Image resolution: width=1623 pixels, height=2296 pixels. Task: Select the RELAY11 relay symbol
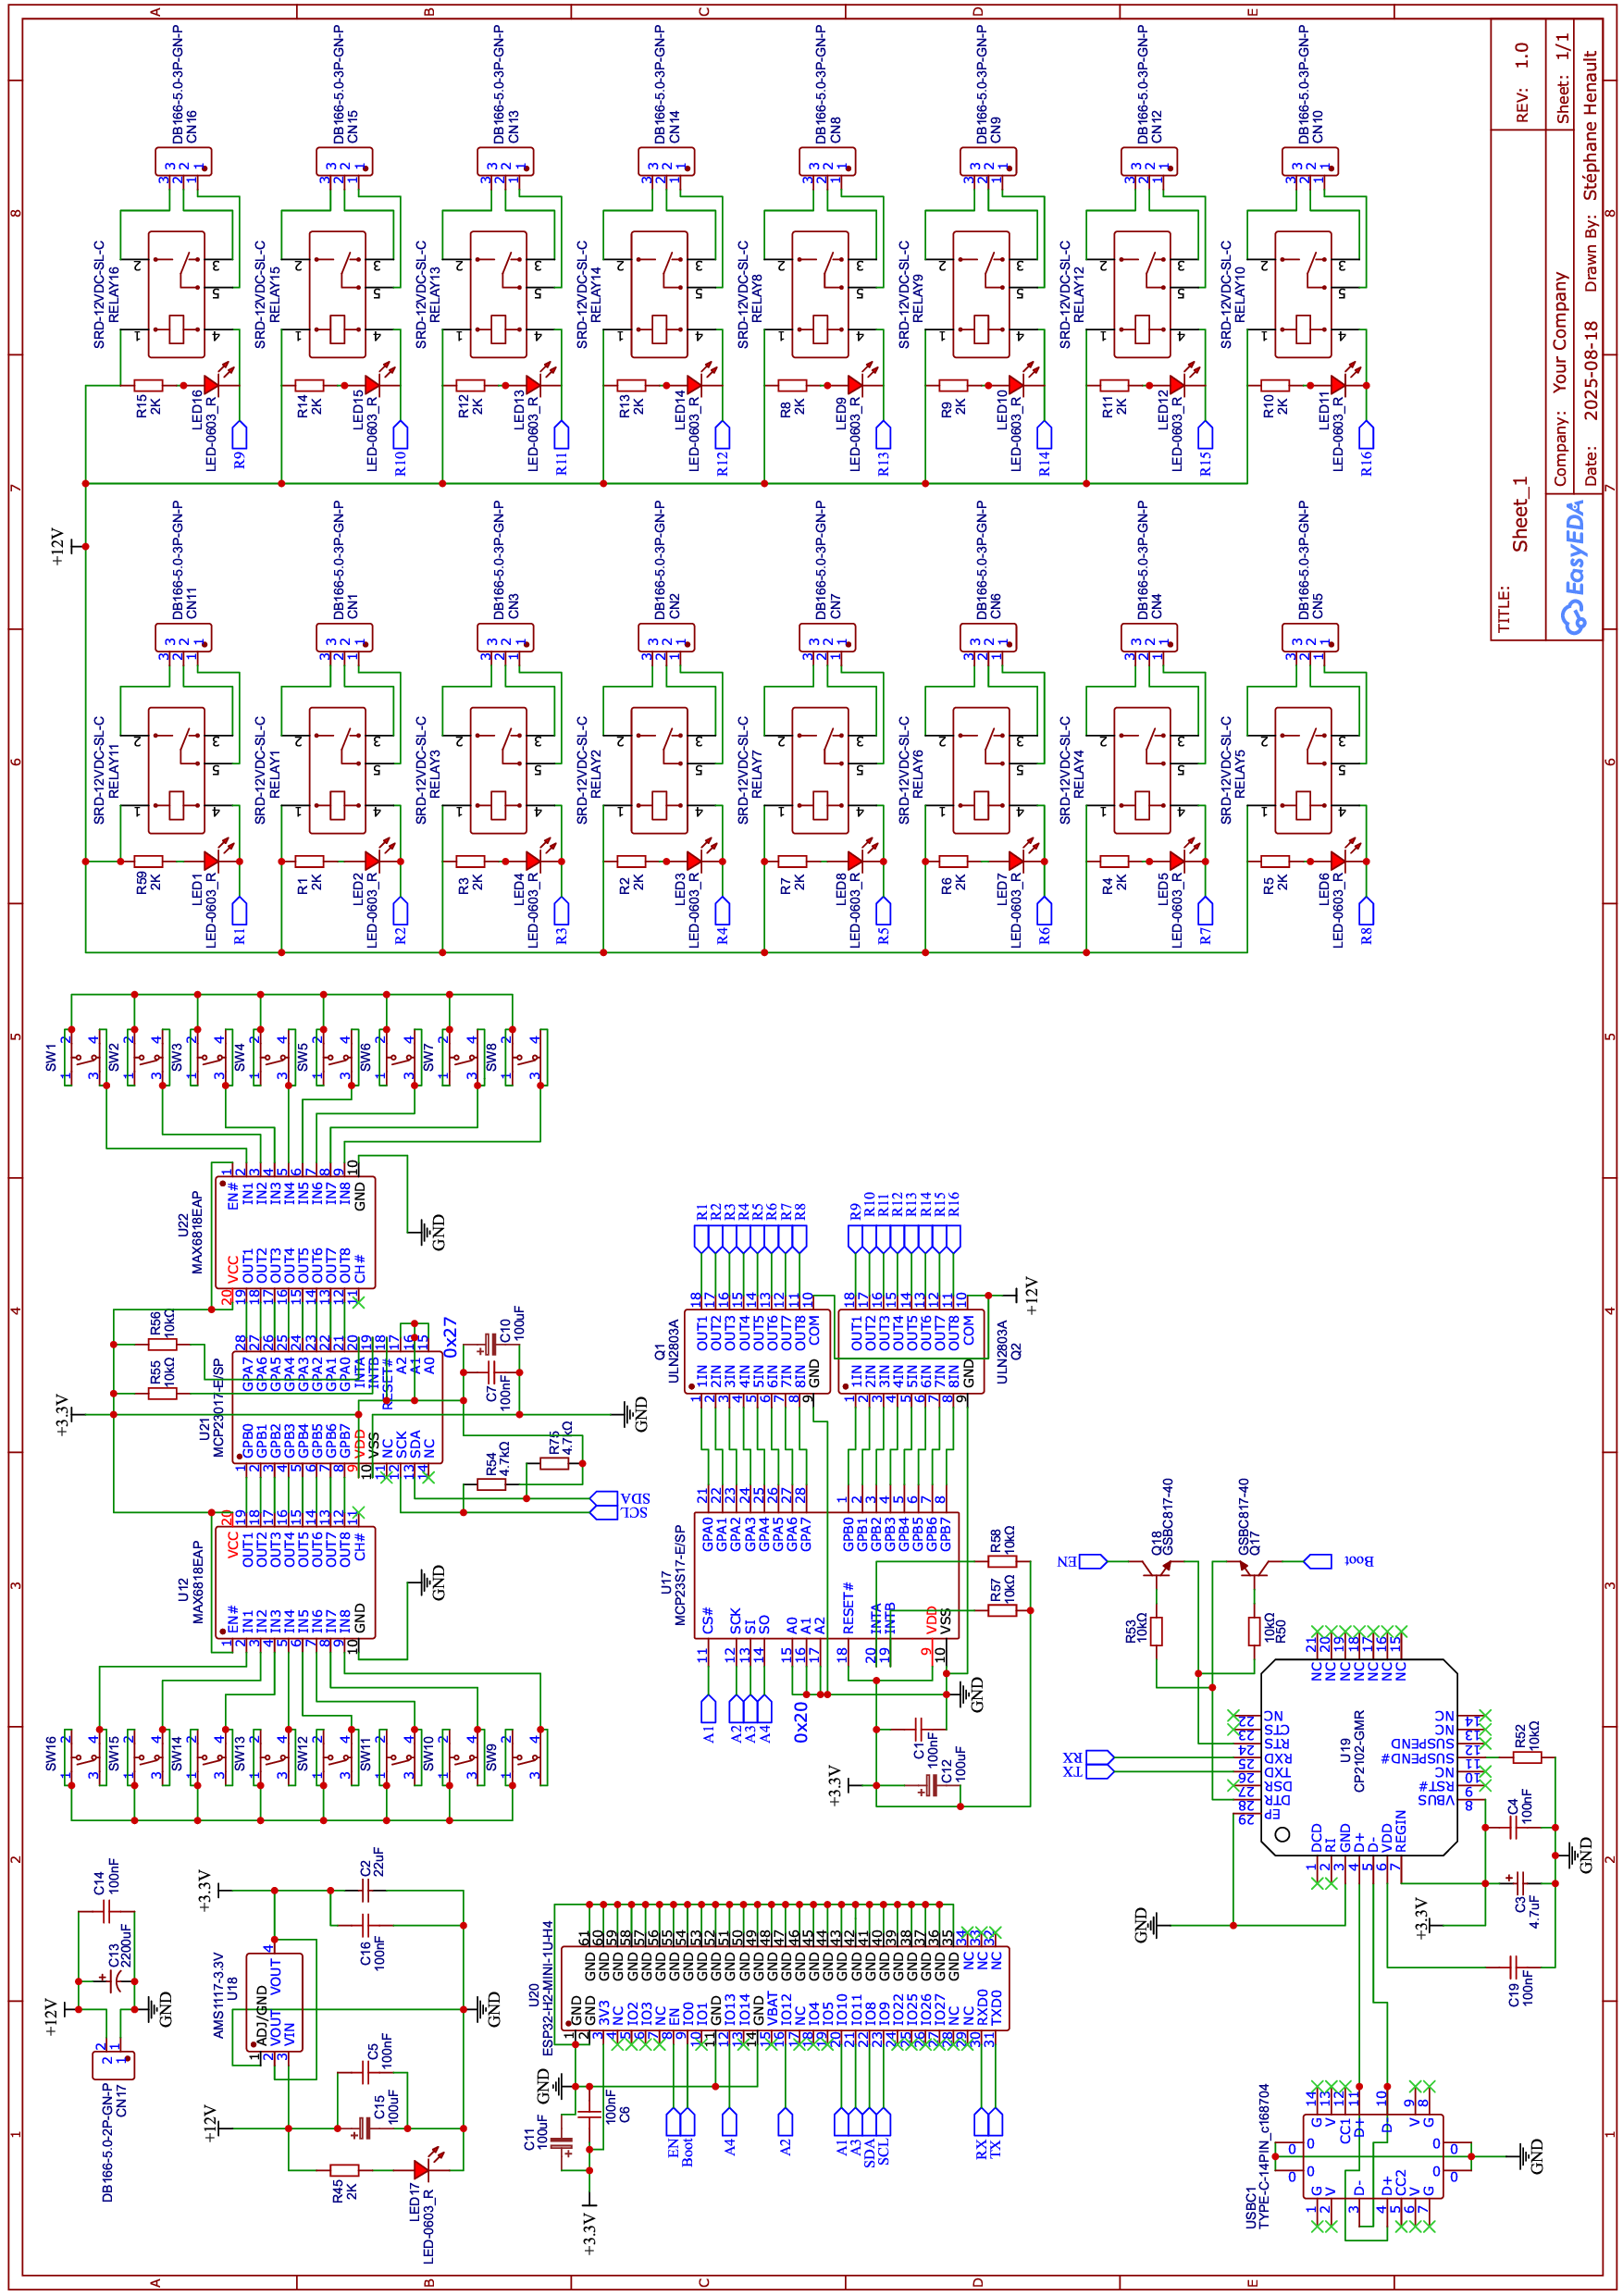[x=177, y=771]
